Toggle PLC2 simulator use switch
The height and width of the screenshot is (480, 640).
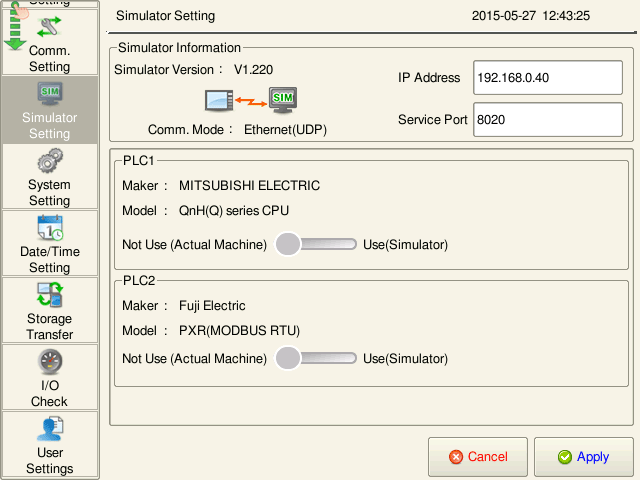pos(316,358)
